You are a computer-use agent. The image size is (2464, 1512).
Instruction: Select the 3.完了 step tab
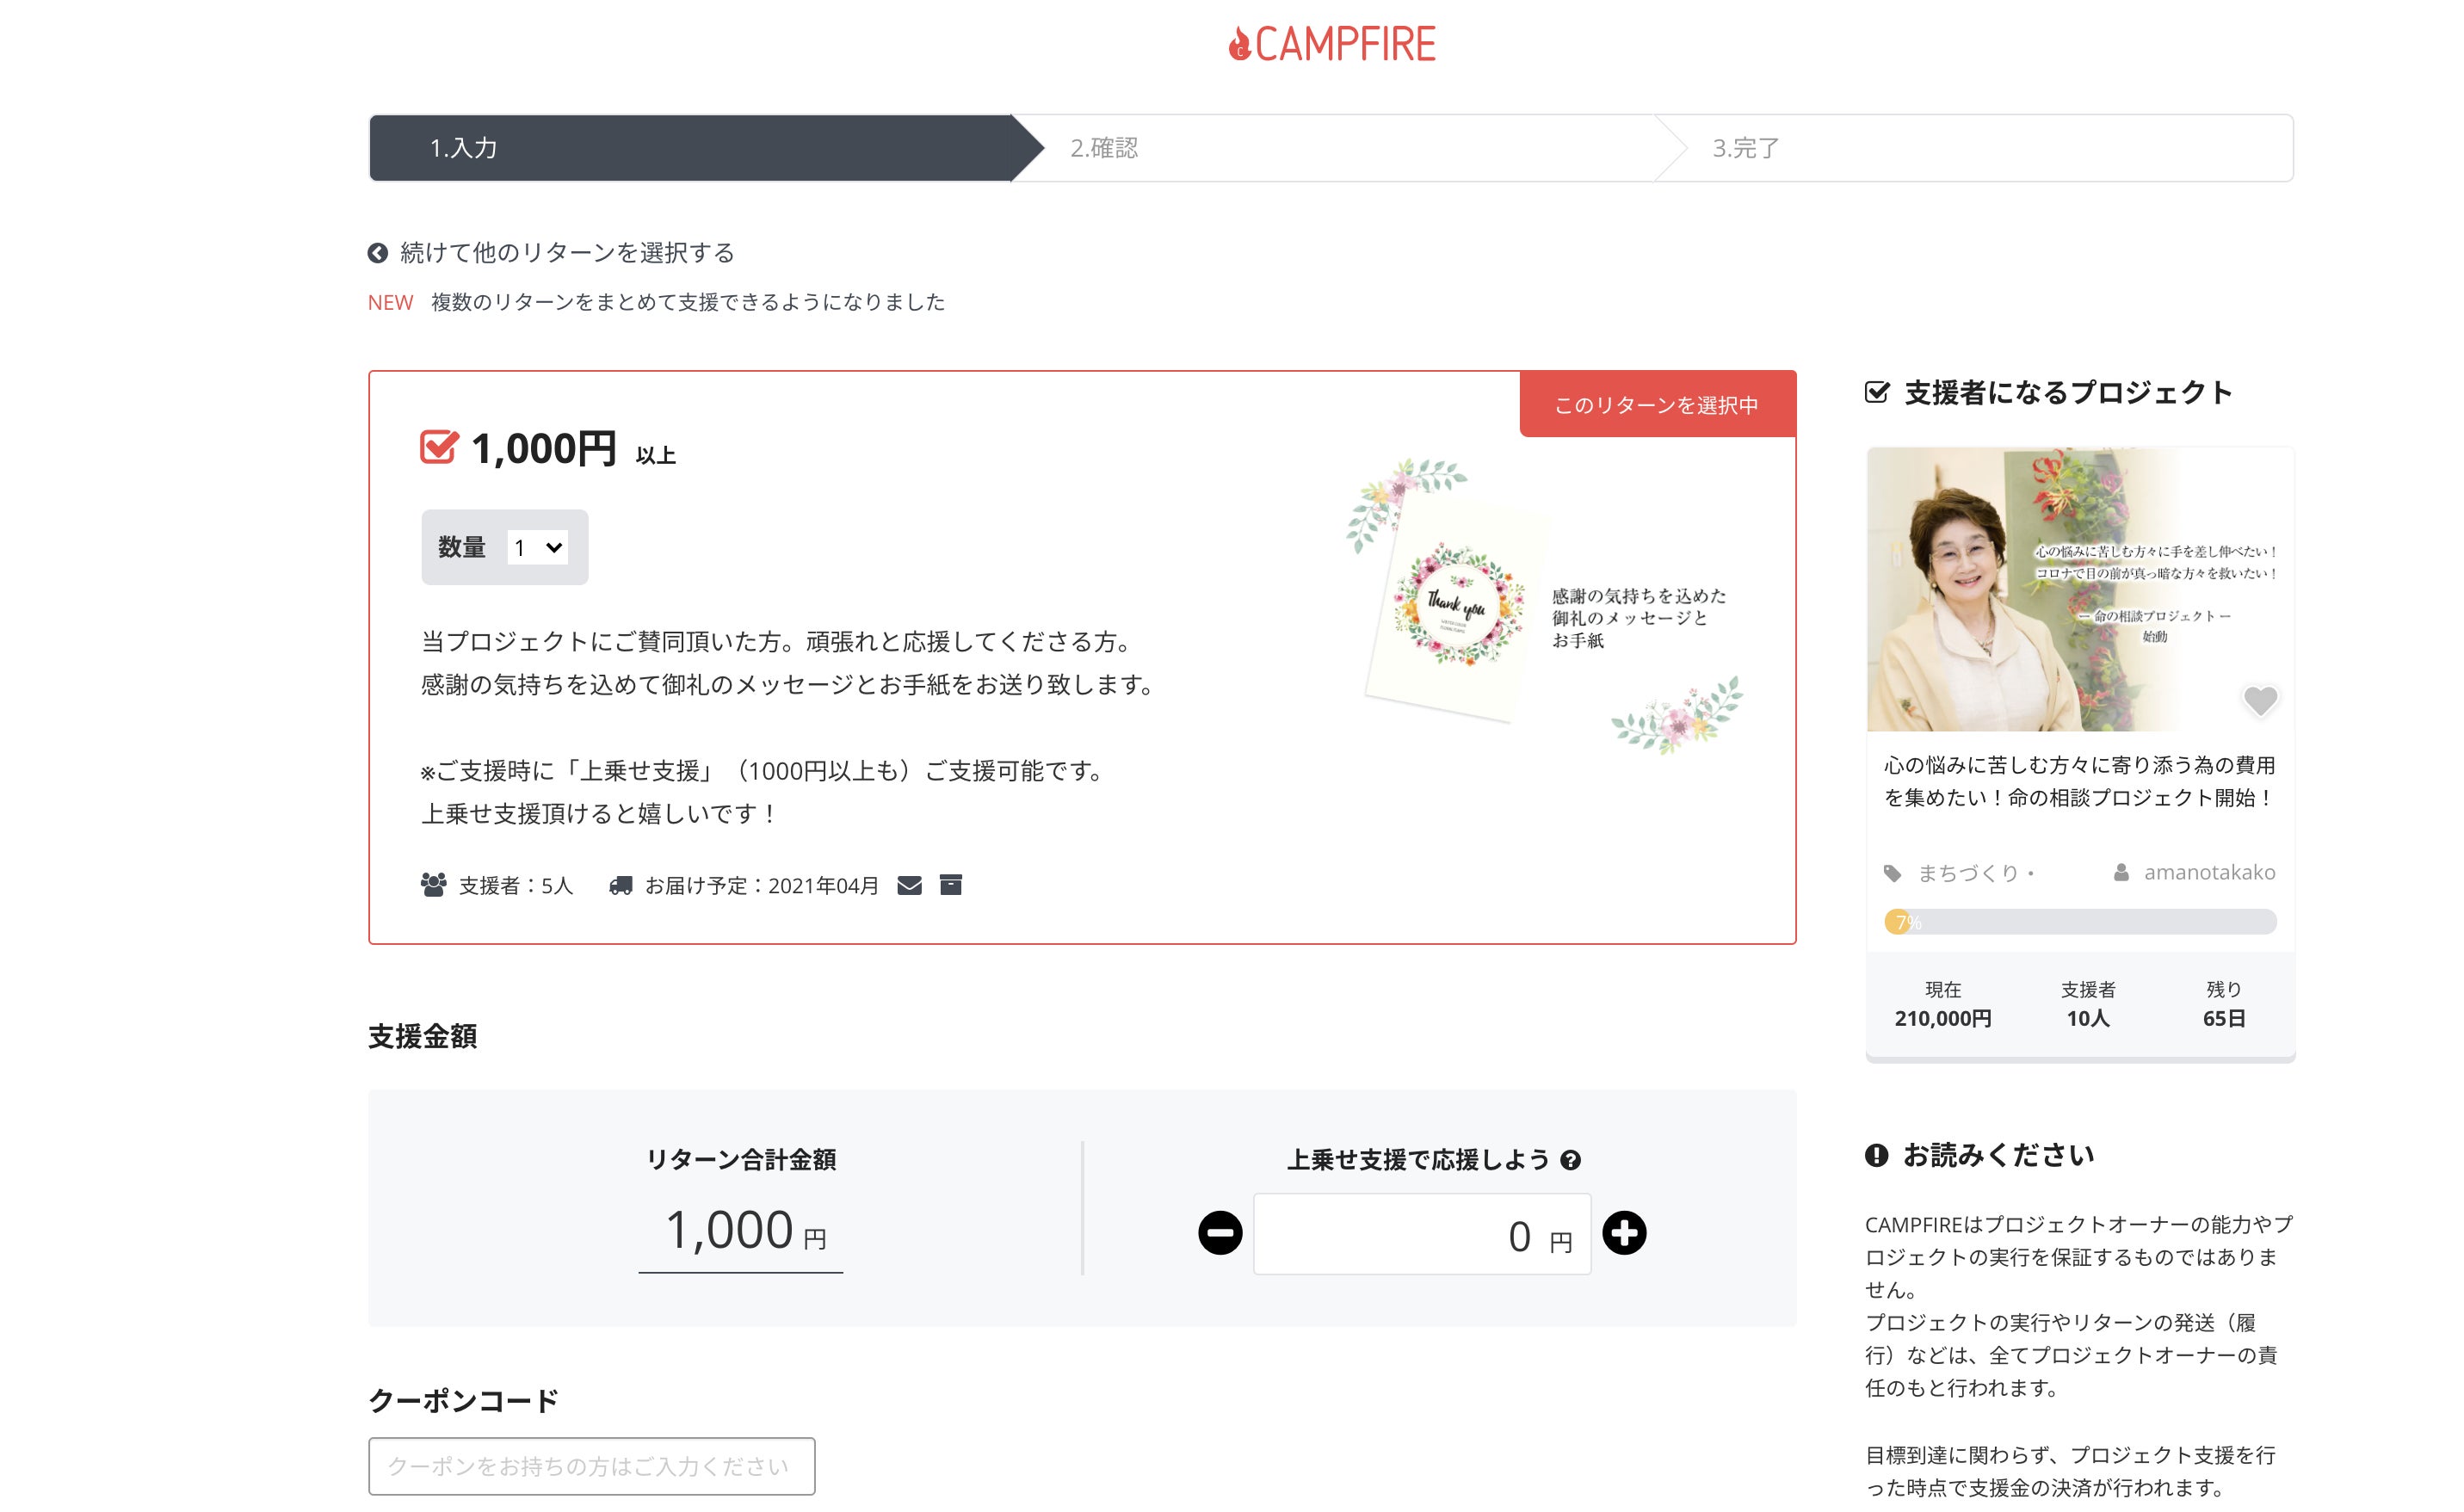[x=1975, y=148]
